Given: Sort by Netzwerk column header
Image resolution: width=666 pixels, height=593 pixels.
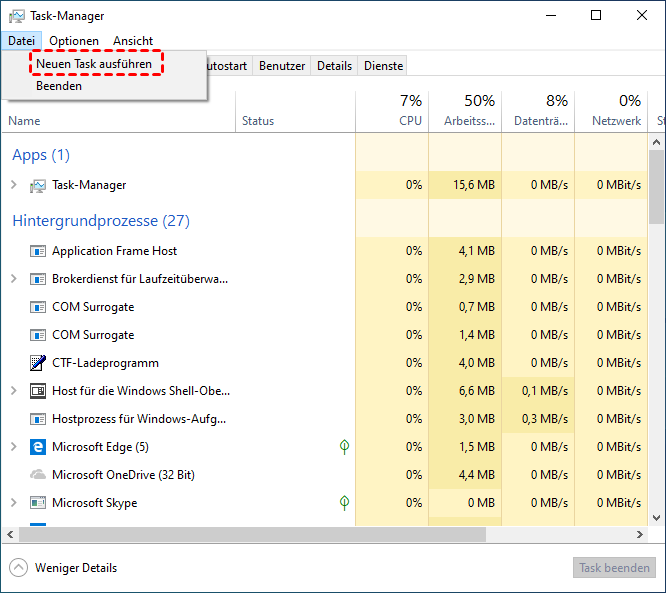Looking at the screenshot, I should click(611, 112).
